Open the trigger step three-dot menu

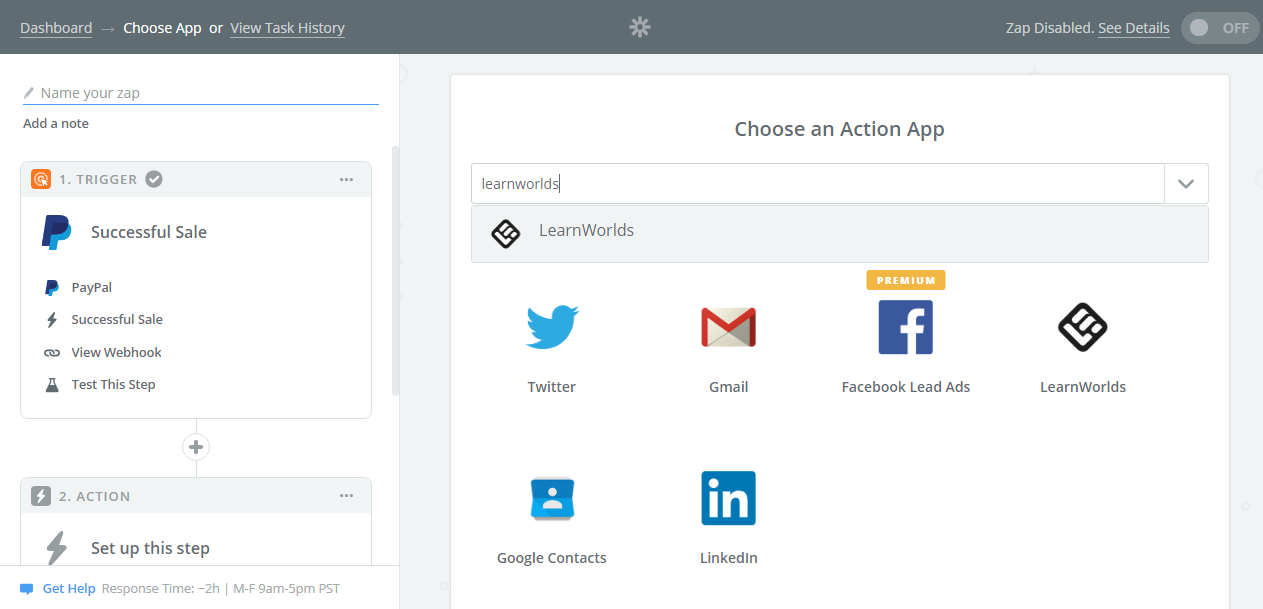point(346,180)
